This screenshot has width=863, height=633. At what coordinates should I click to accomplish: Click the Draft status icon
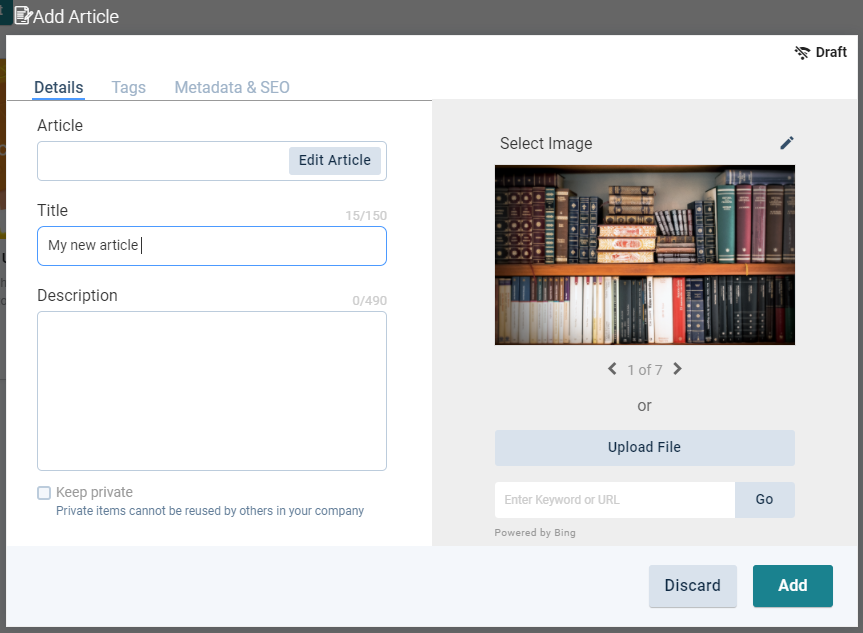[802, 53]
